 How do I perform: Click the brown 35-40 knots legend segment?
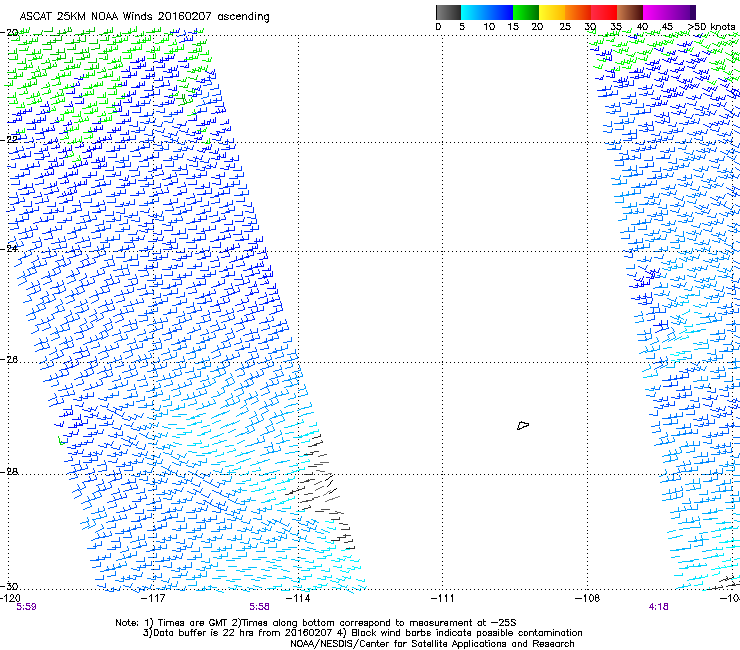point(630,12)
